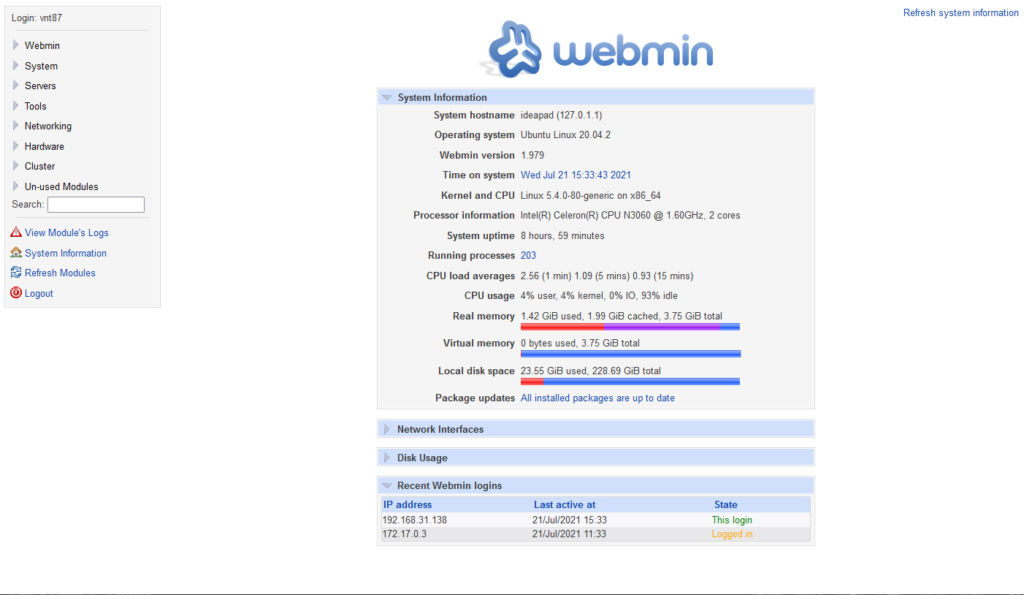Open the System menu category
Viewport: 1024px width, 595px height.
point(41,66)
